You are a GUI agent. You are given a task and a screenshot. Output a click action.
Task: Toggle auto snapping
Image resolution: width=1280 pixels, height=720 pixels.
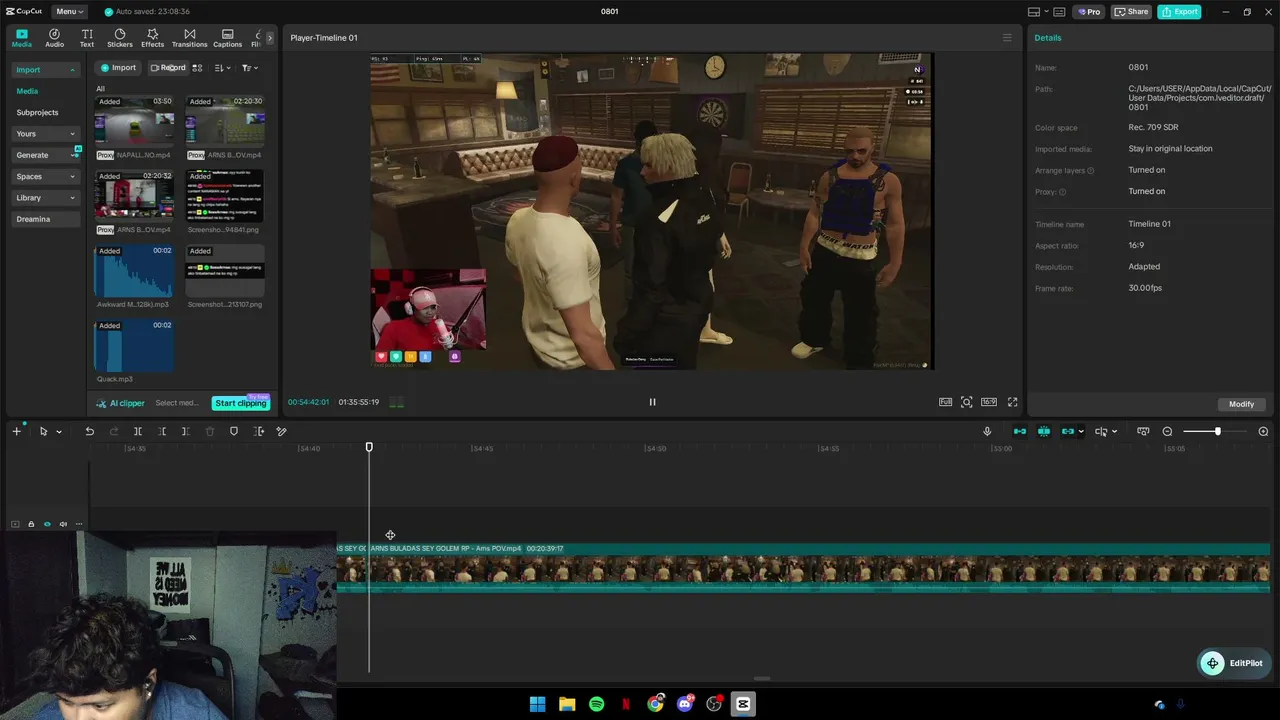(1044, 431)
